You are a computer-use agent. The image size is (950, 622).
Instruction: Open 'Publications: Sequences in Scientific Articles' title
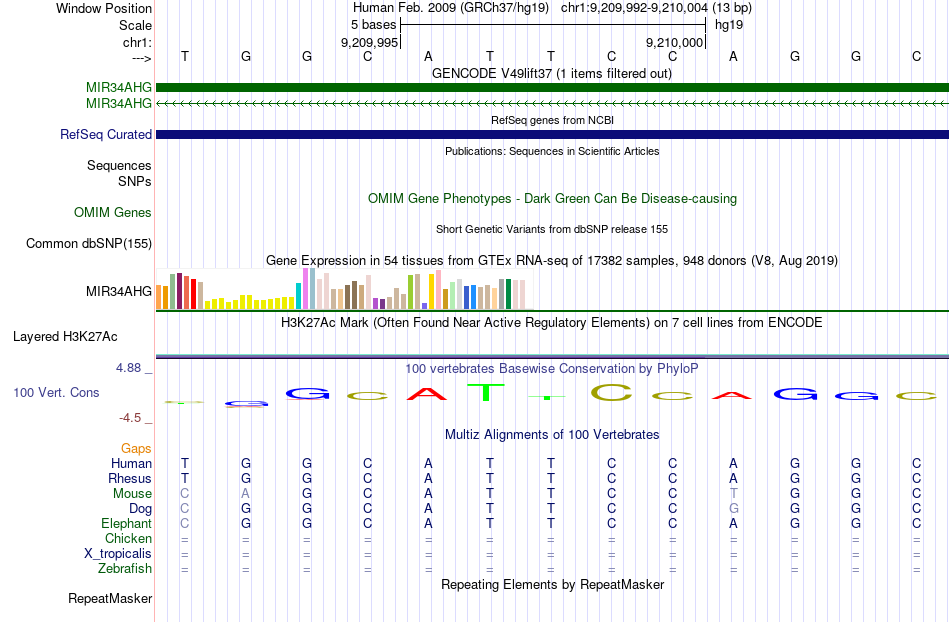pyautogui.click(x=552, y=151)
